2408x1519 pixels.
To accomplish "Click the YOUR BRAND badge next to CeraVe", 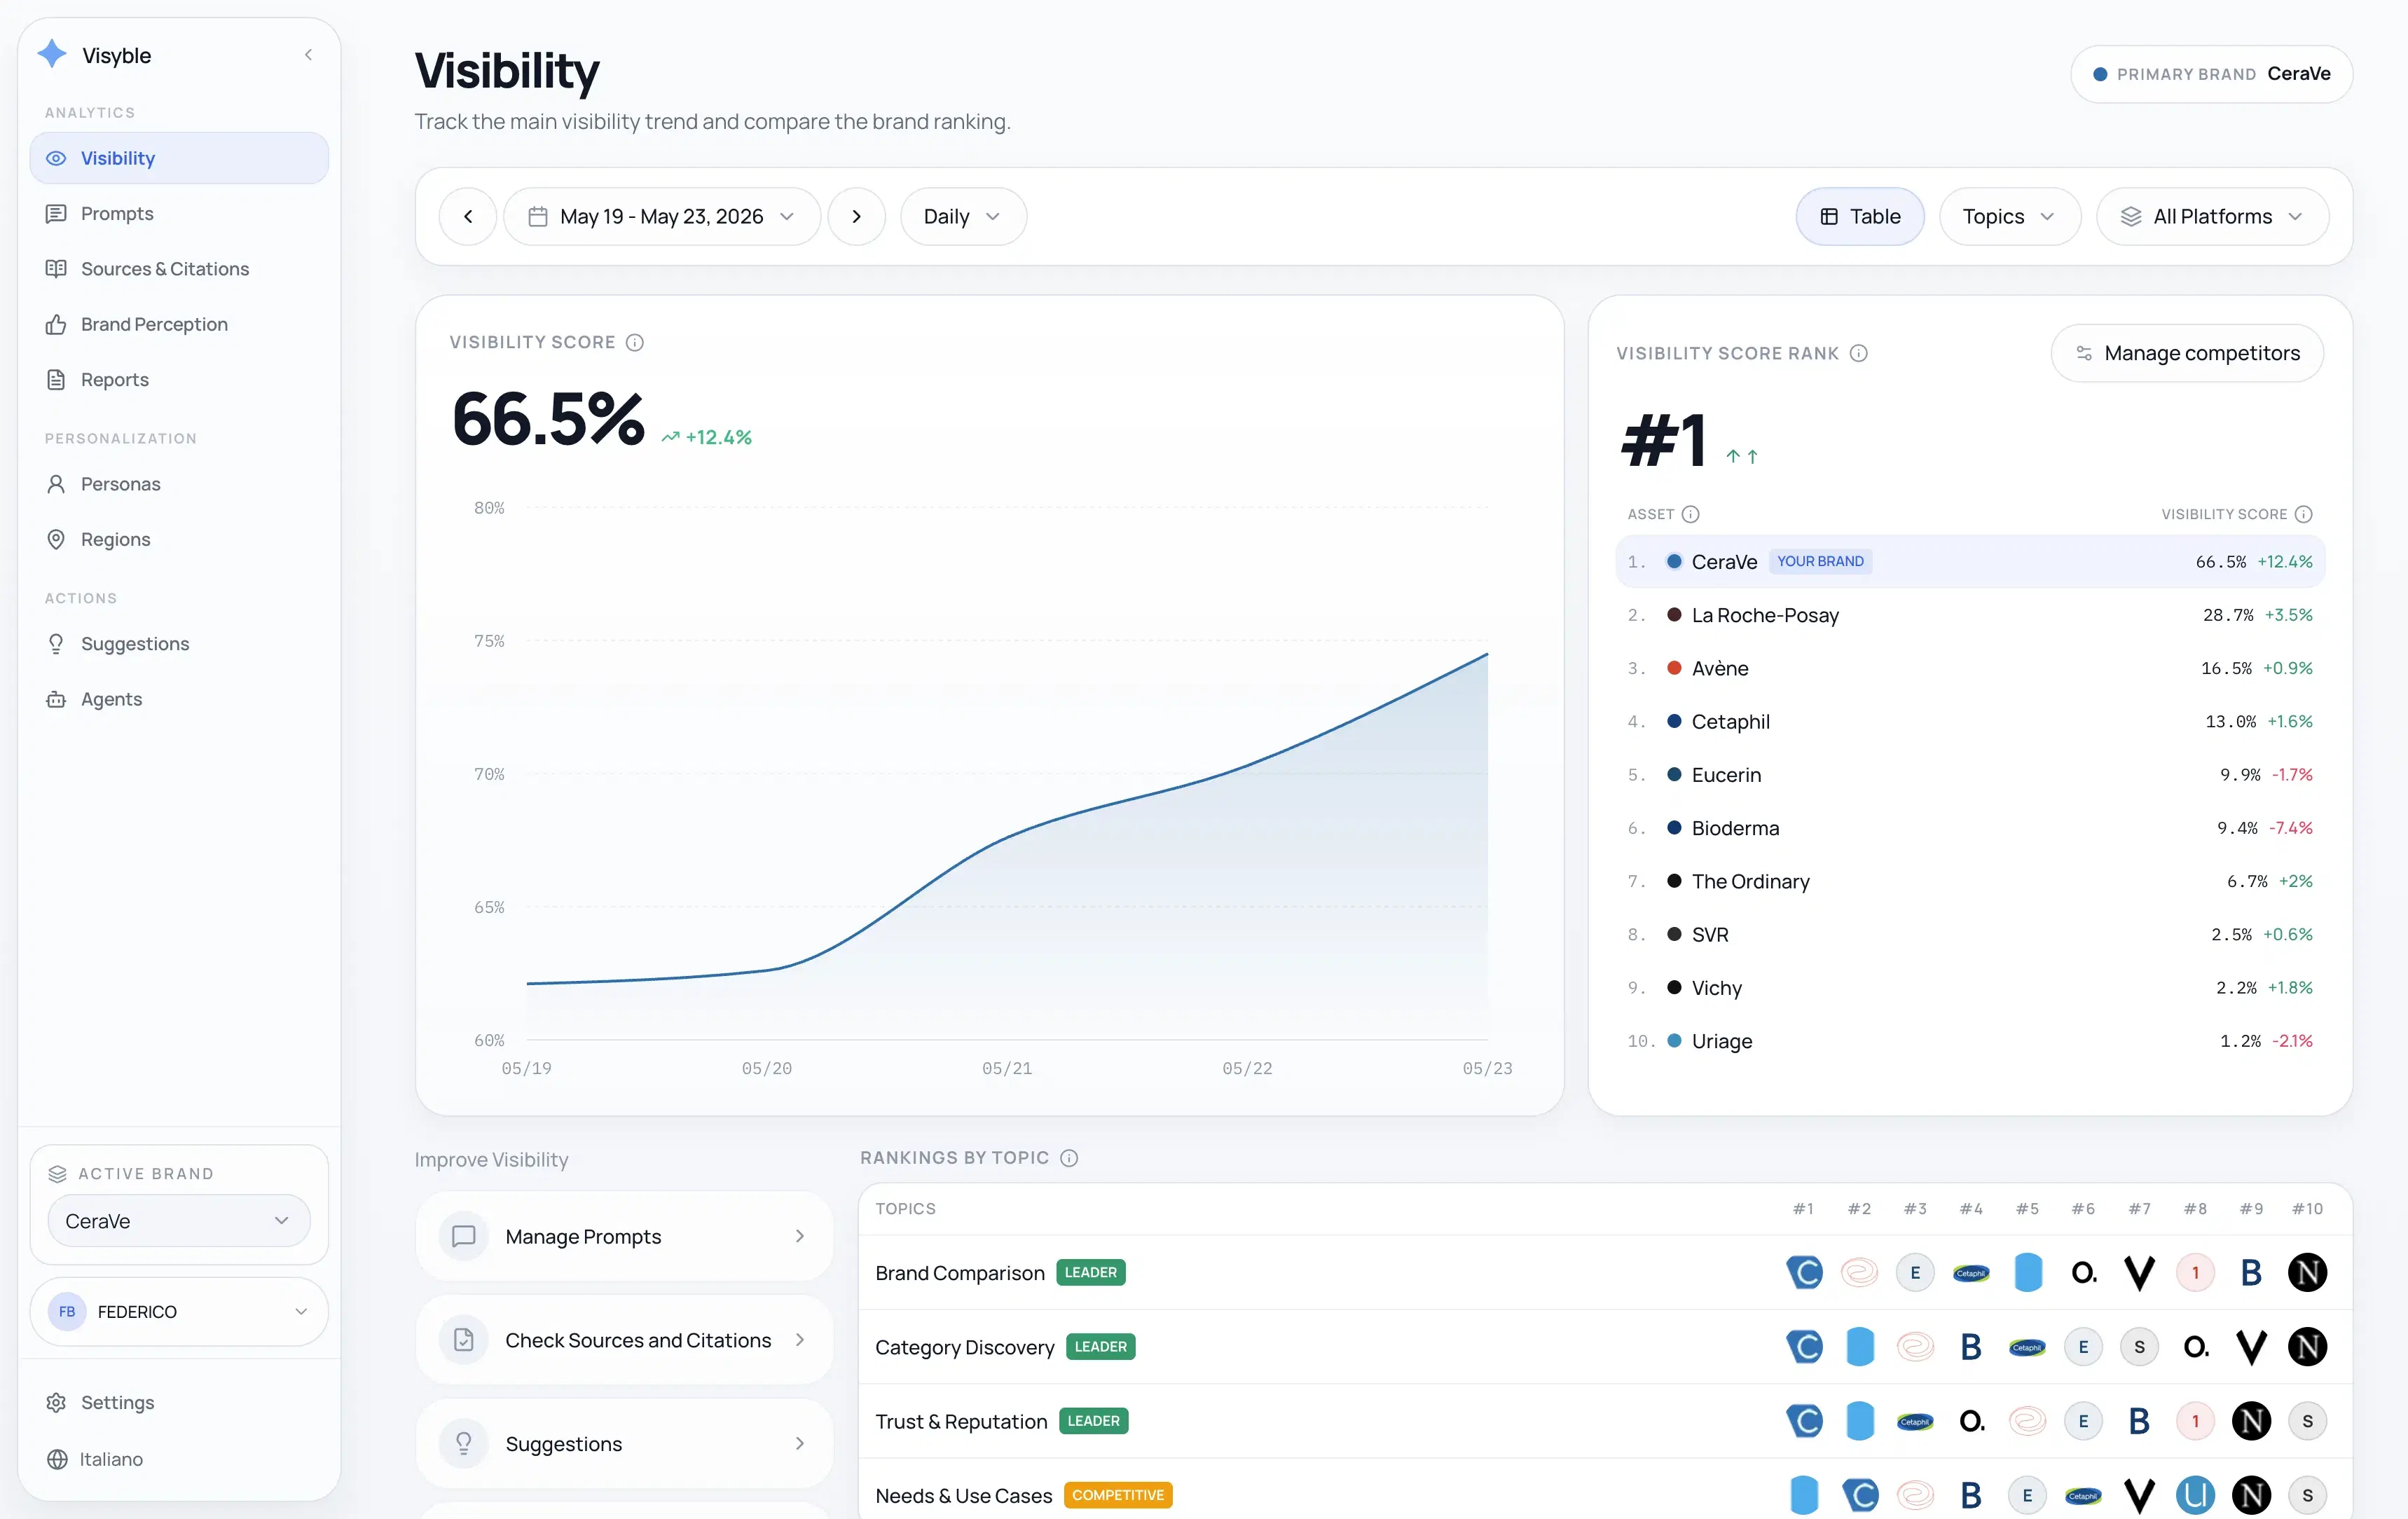I will tap(1820, 561).
